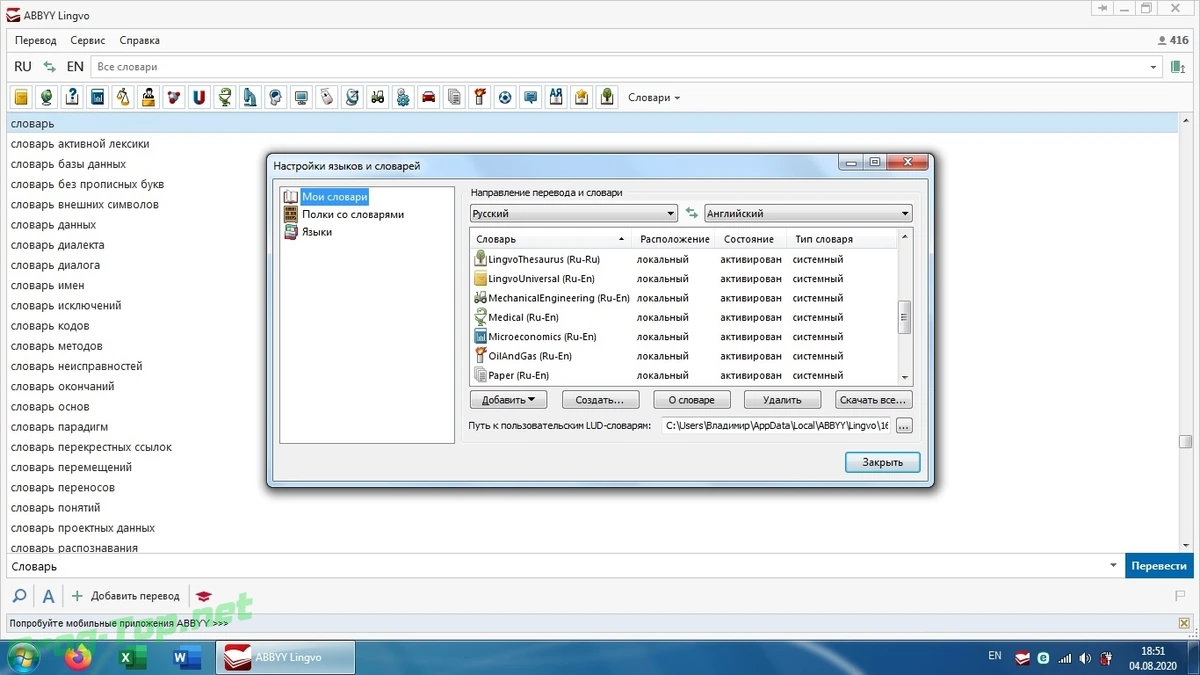Select Языки in the tree

tap(317, 232)
